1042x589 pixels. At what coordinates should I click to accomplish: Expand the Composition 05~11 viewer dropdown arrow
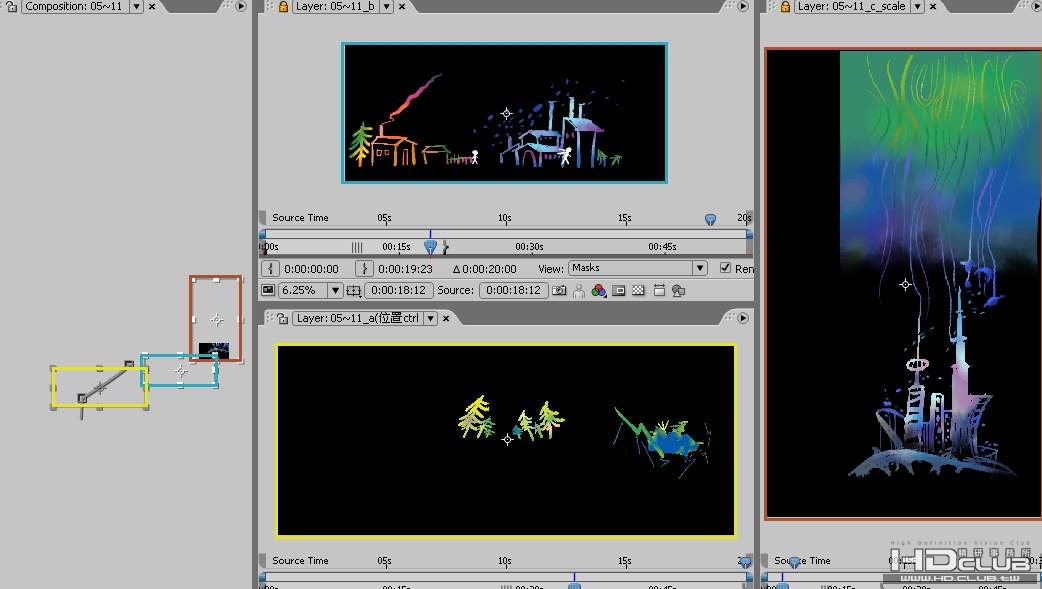(136, 7)
